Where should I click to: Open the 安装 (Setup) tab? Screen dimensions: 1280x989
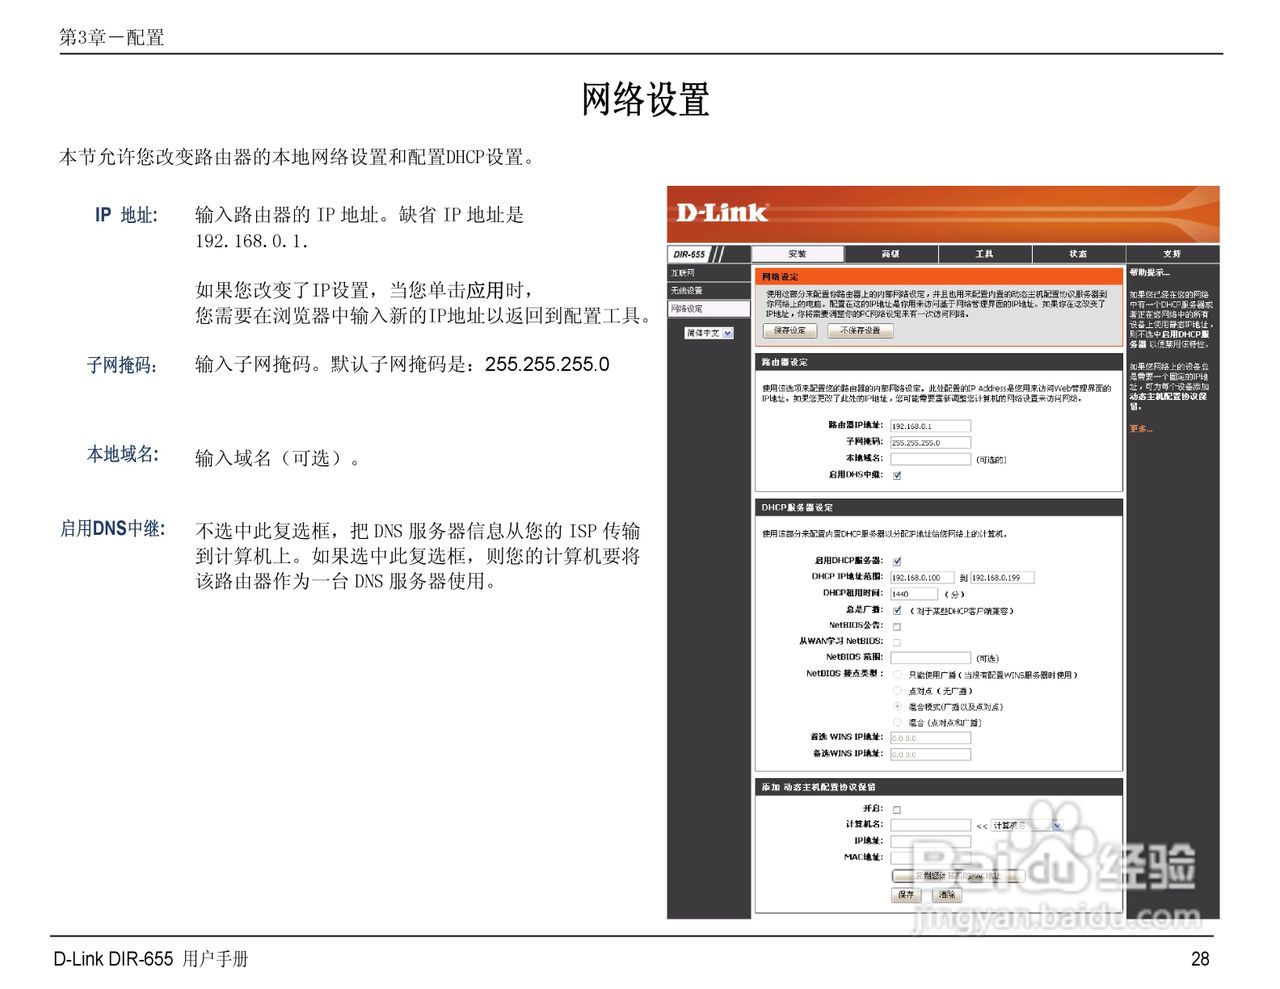tap(797, 254)
